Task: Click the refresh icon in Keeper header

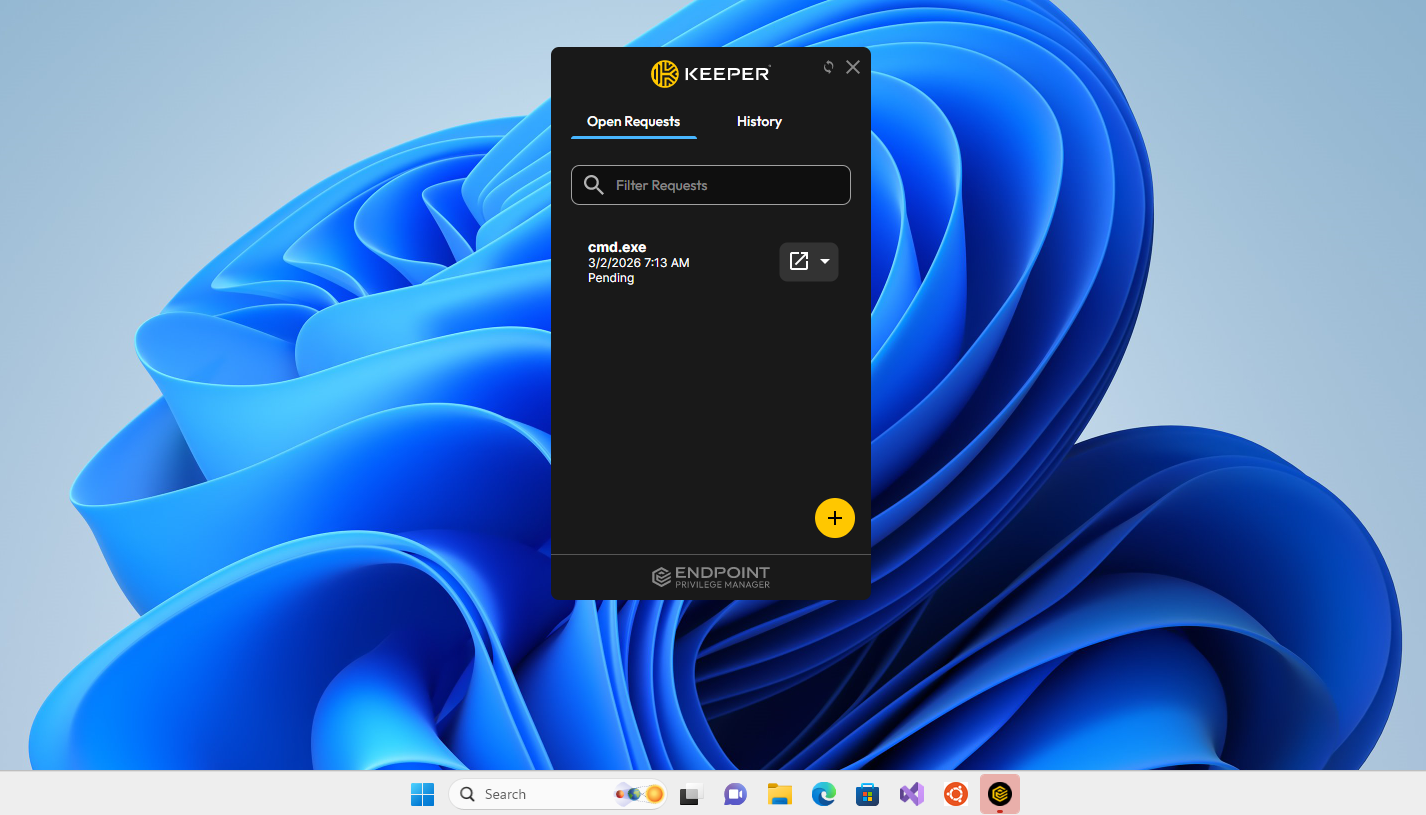Action: pos(828,67)
